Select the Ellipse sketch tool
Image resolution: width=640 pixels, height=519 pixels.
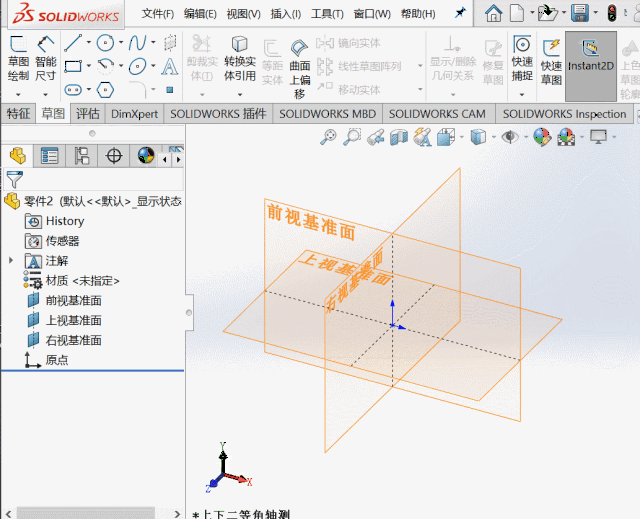coord(138,66)
